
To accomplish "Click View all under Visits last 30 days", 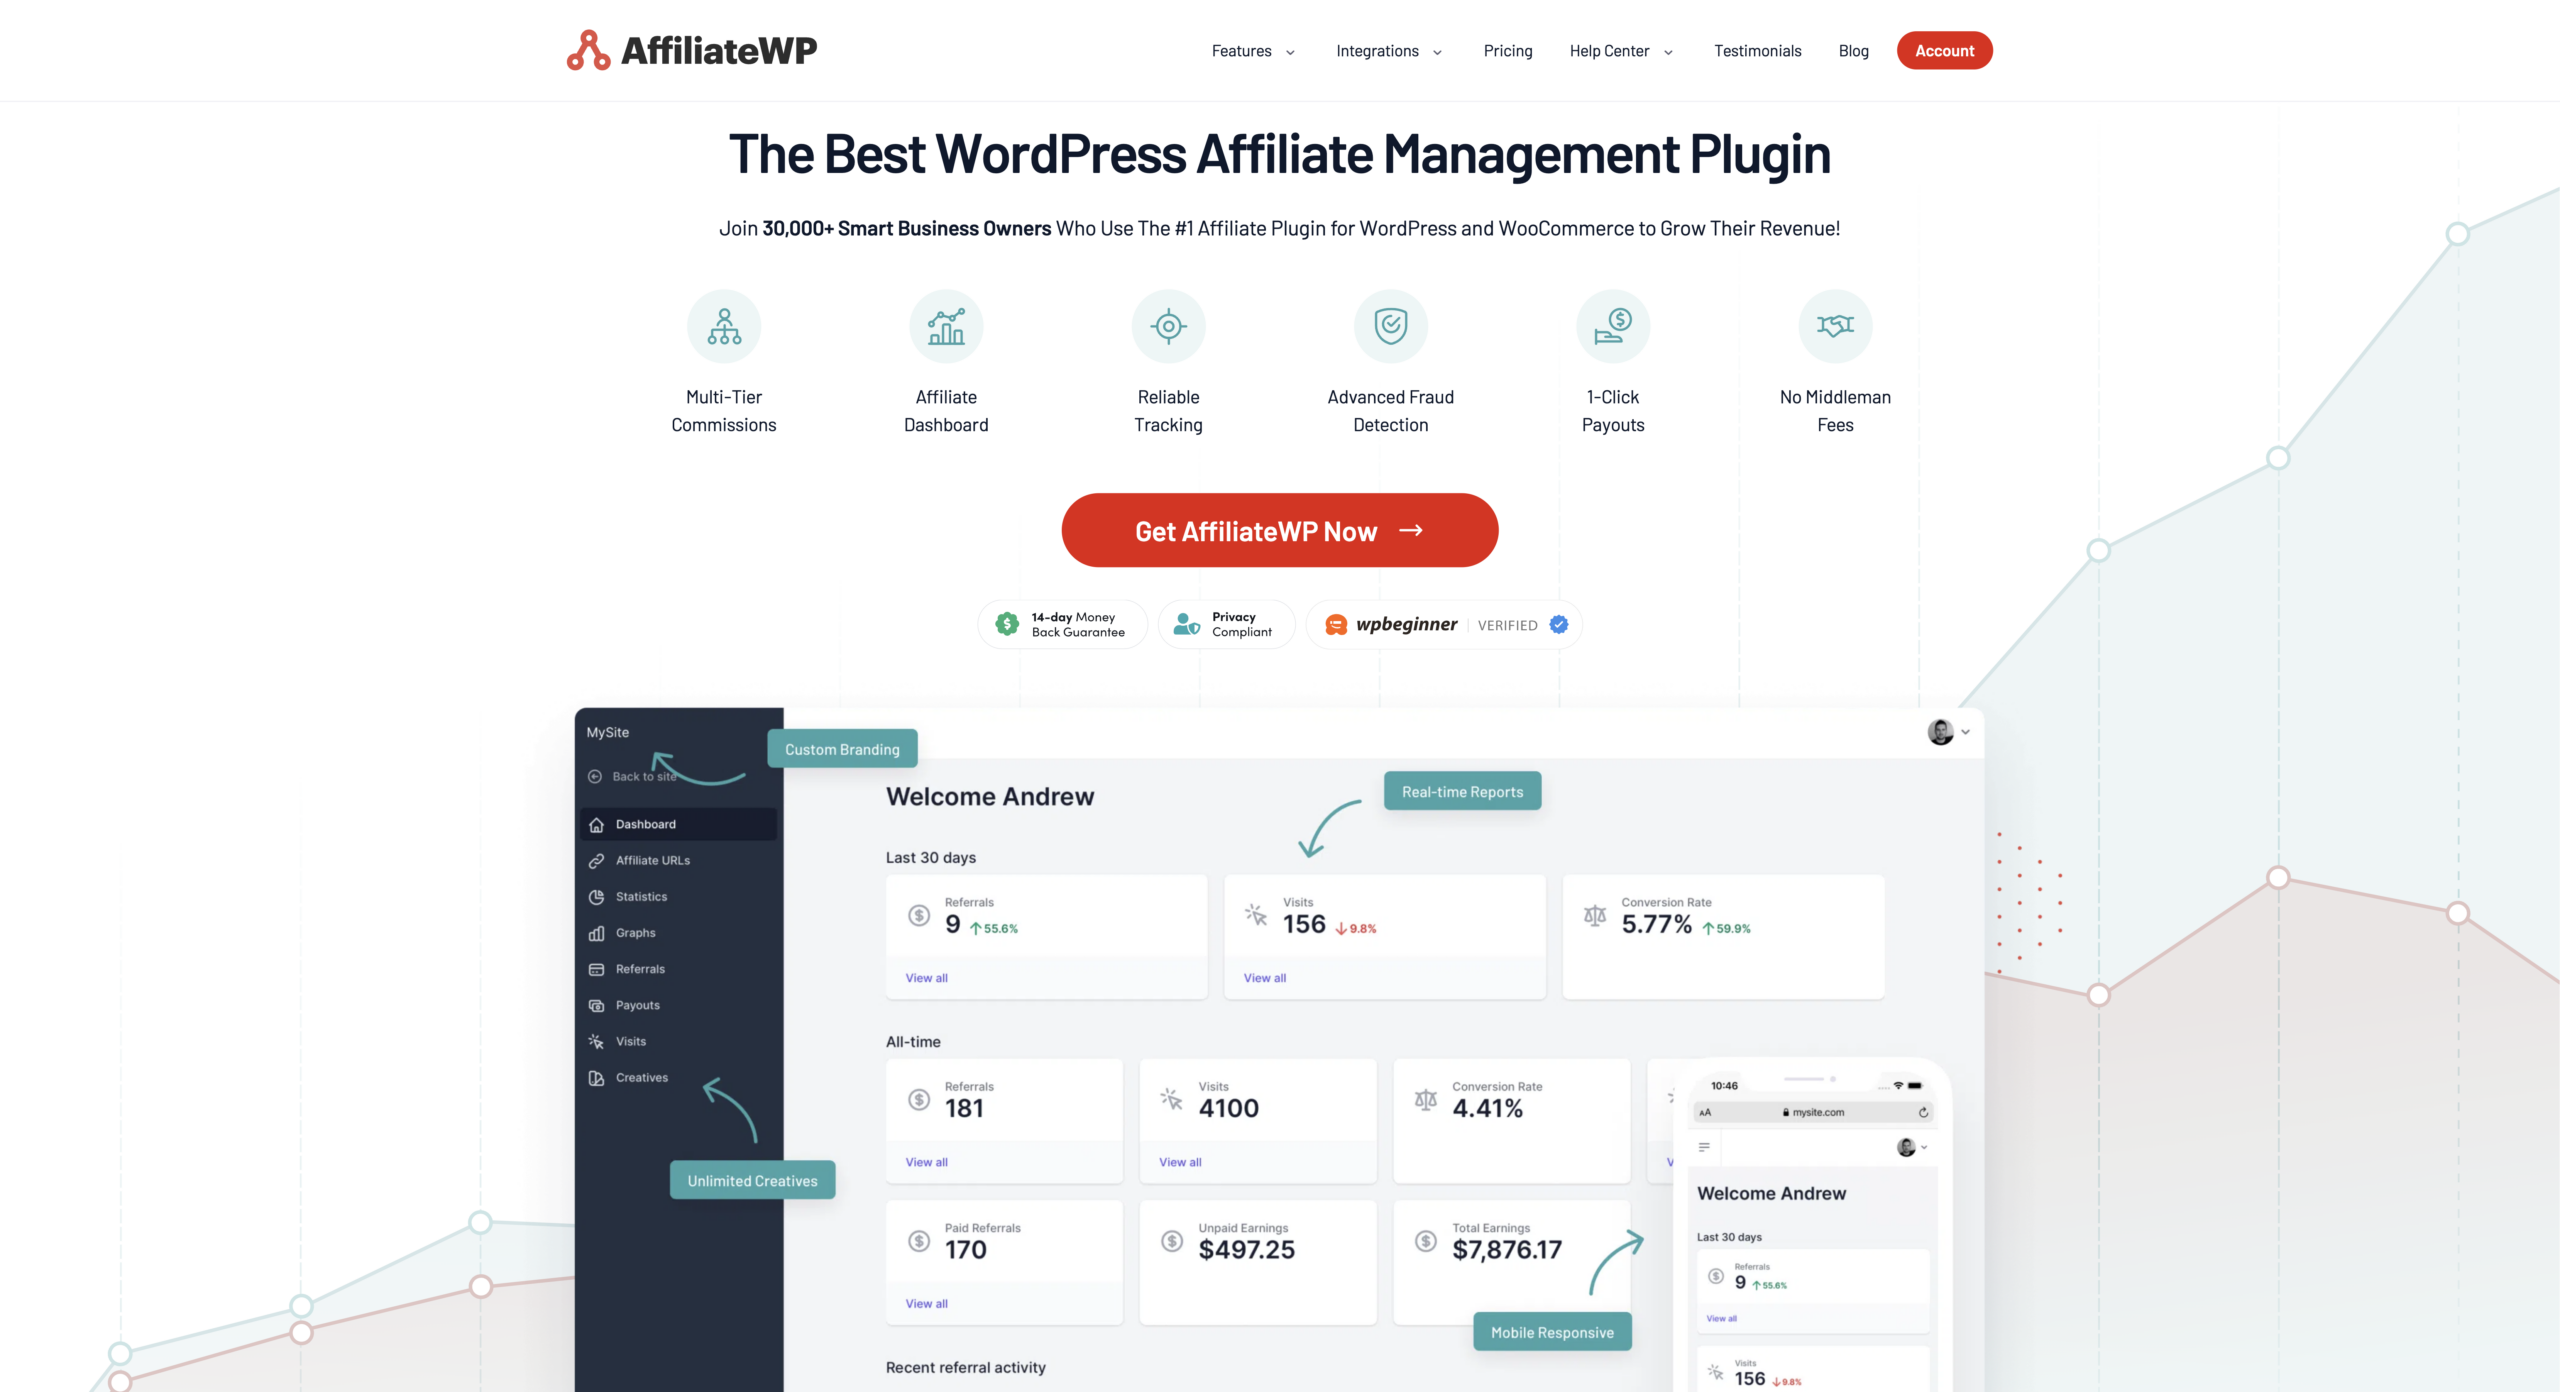I will coord(1265,977).
